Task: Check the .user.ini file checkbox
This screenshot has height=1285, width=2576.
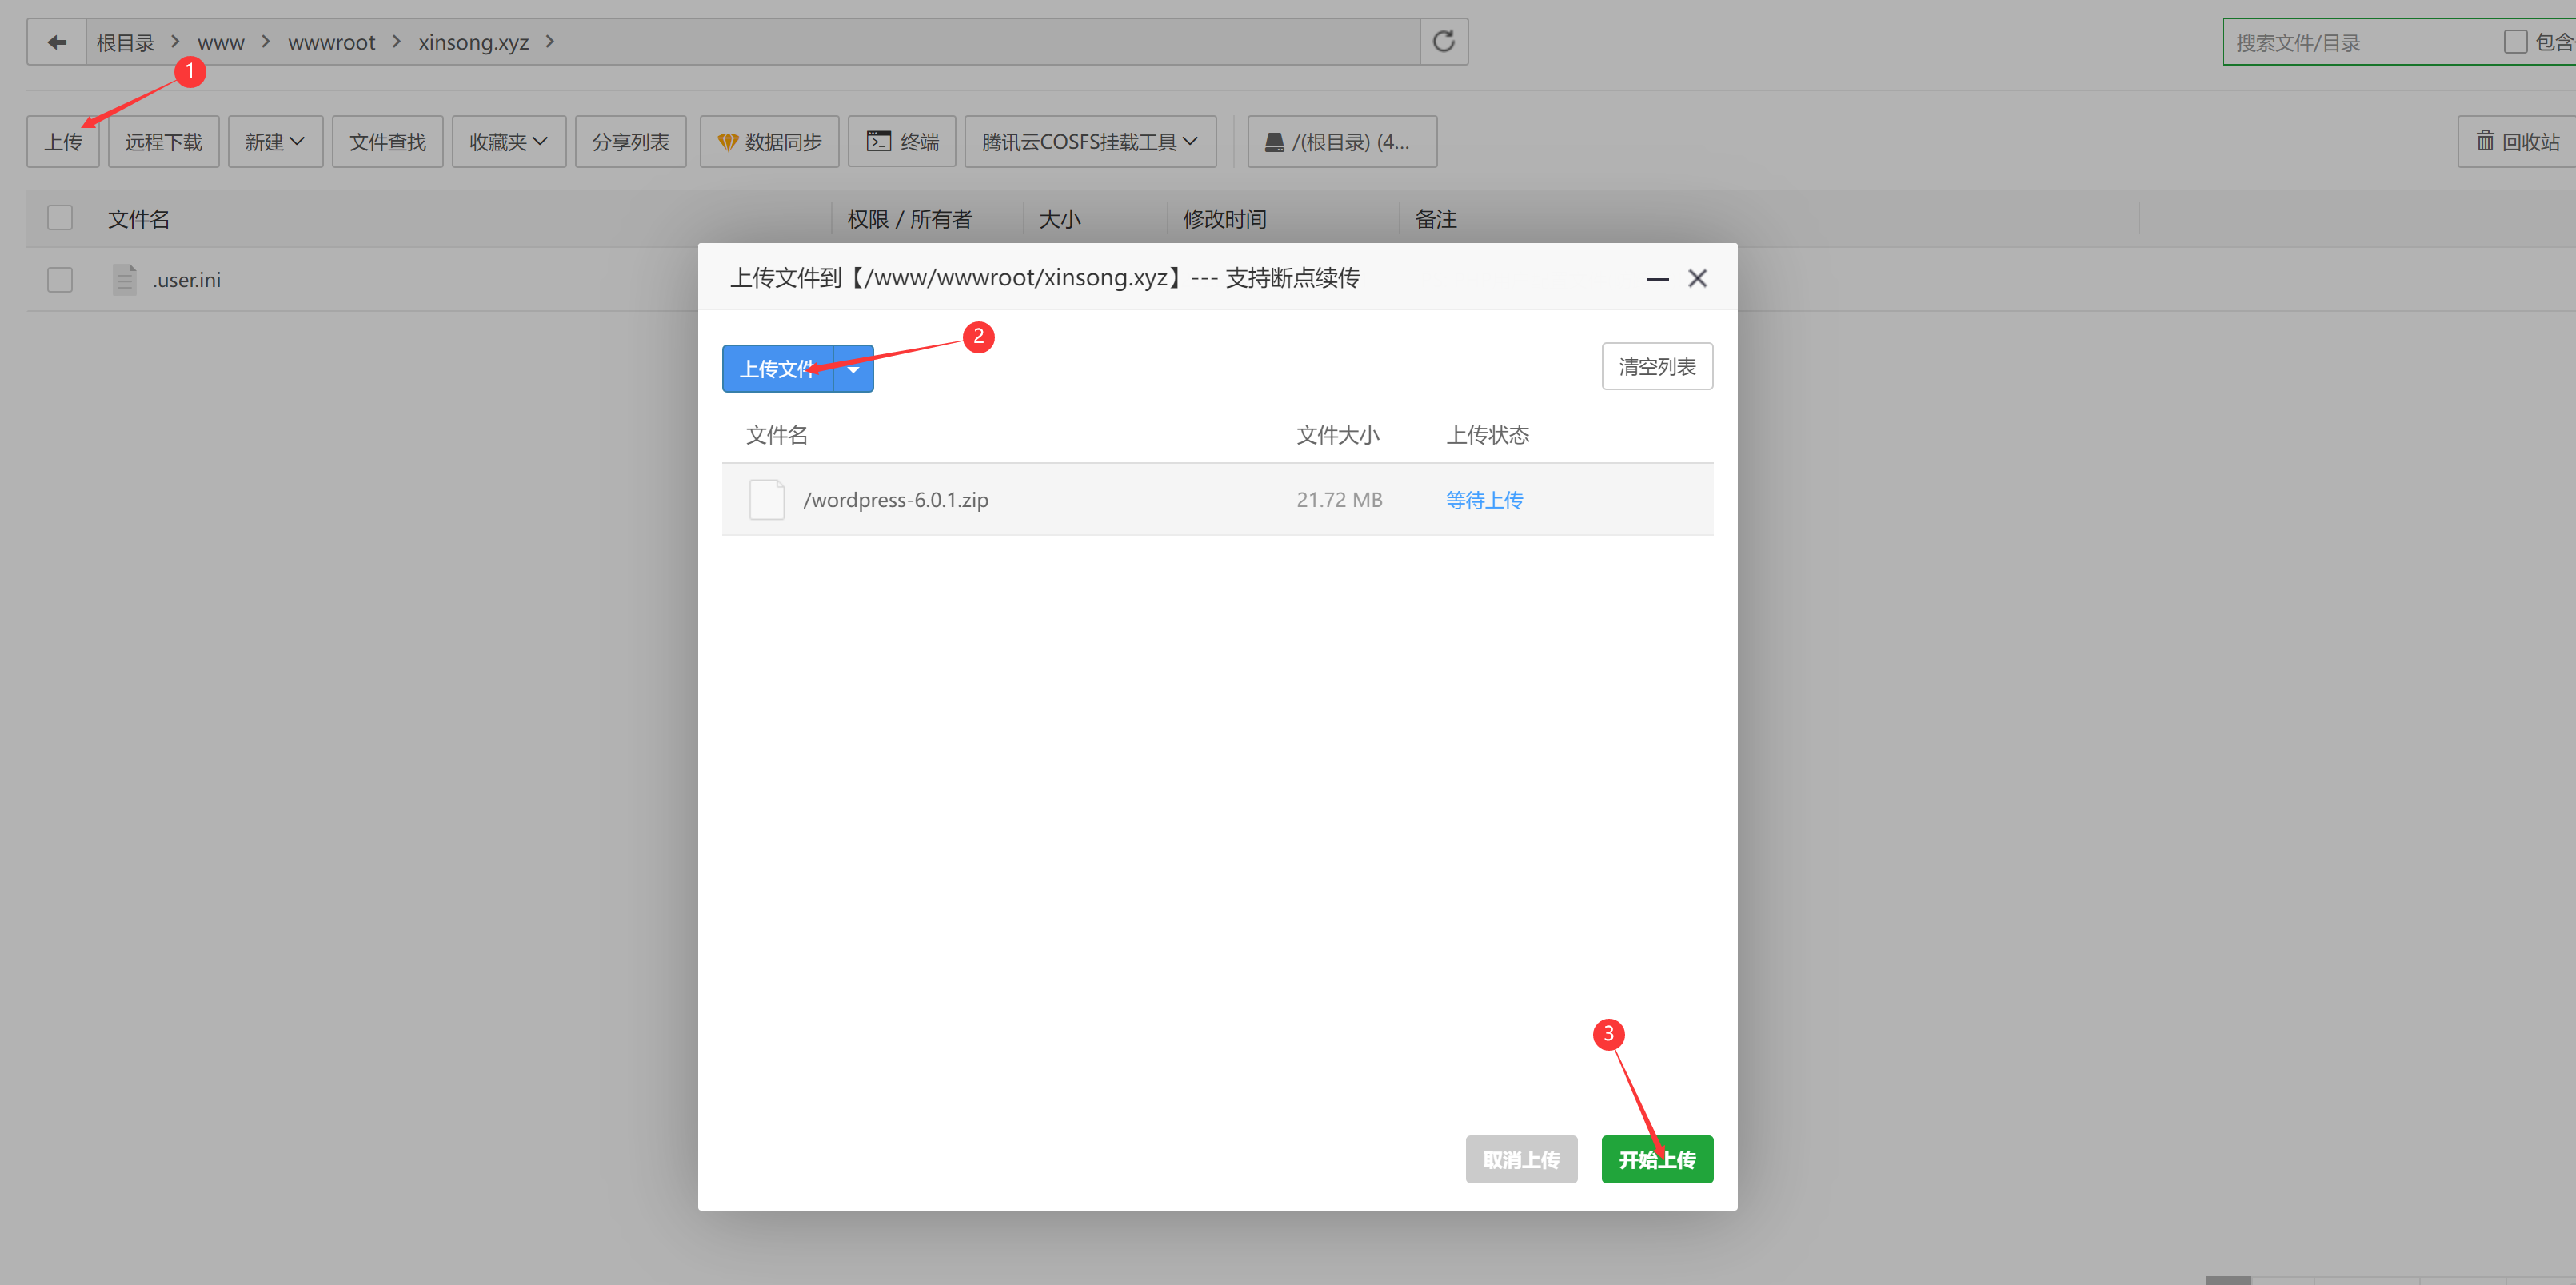Action: tap(60, 280)
